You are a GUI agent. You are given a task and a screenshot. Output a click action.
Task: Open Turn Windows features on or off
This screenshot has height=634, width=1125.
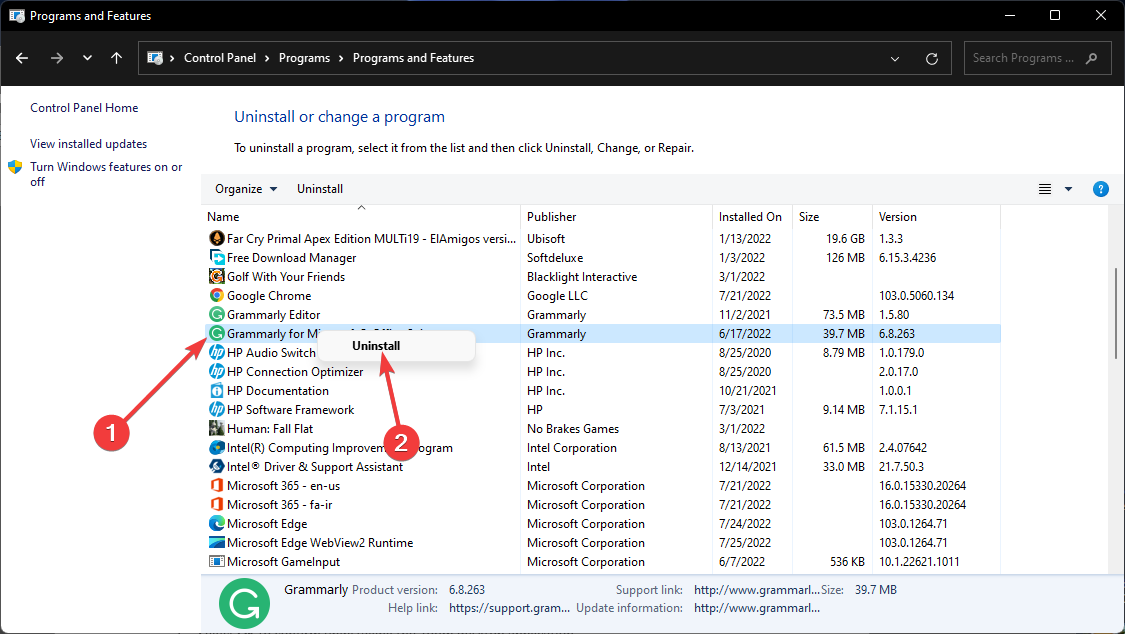[x=106, y=174]
